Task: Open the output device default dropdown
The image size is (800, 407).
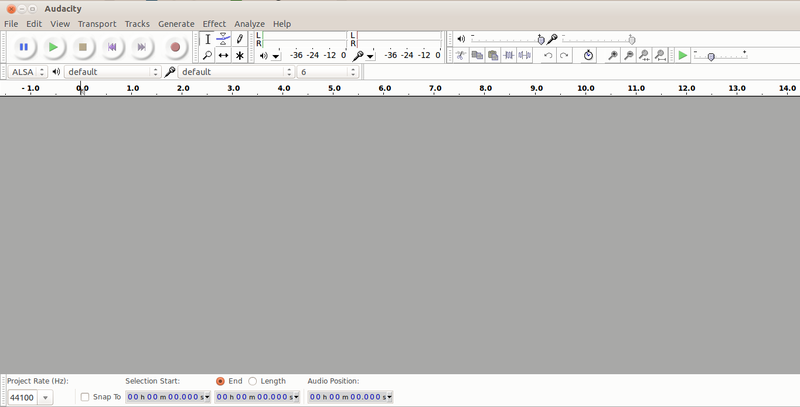Action: [113, 72]
